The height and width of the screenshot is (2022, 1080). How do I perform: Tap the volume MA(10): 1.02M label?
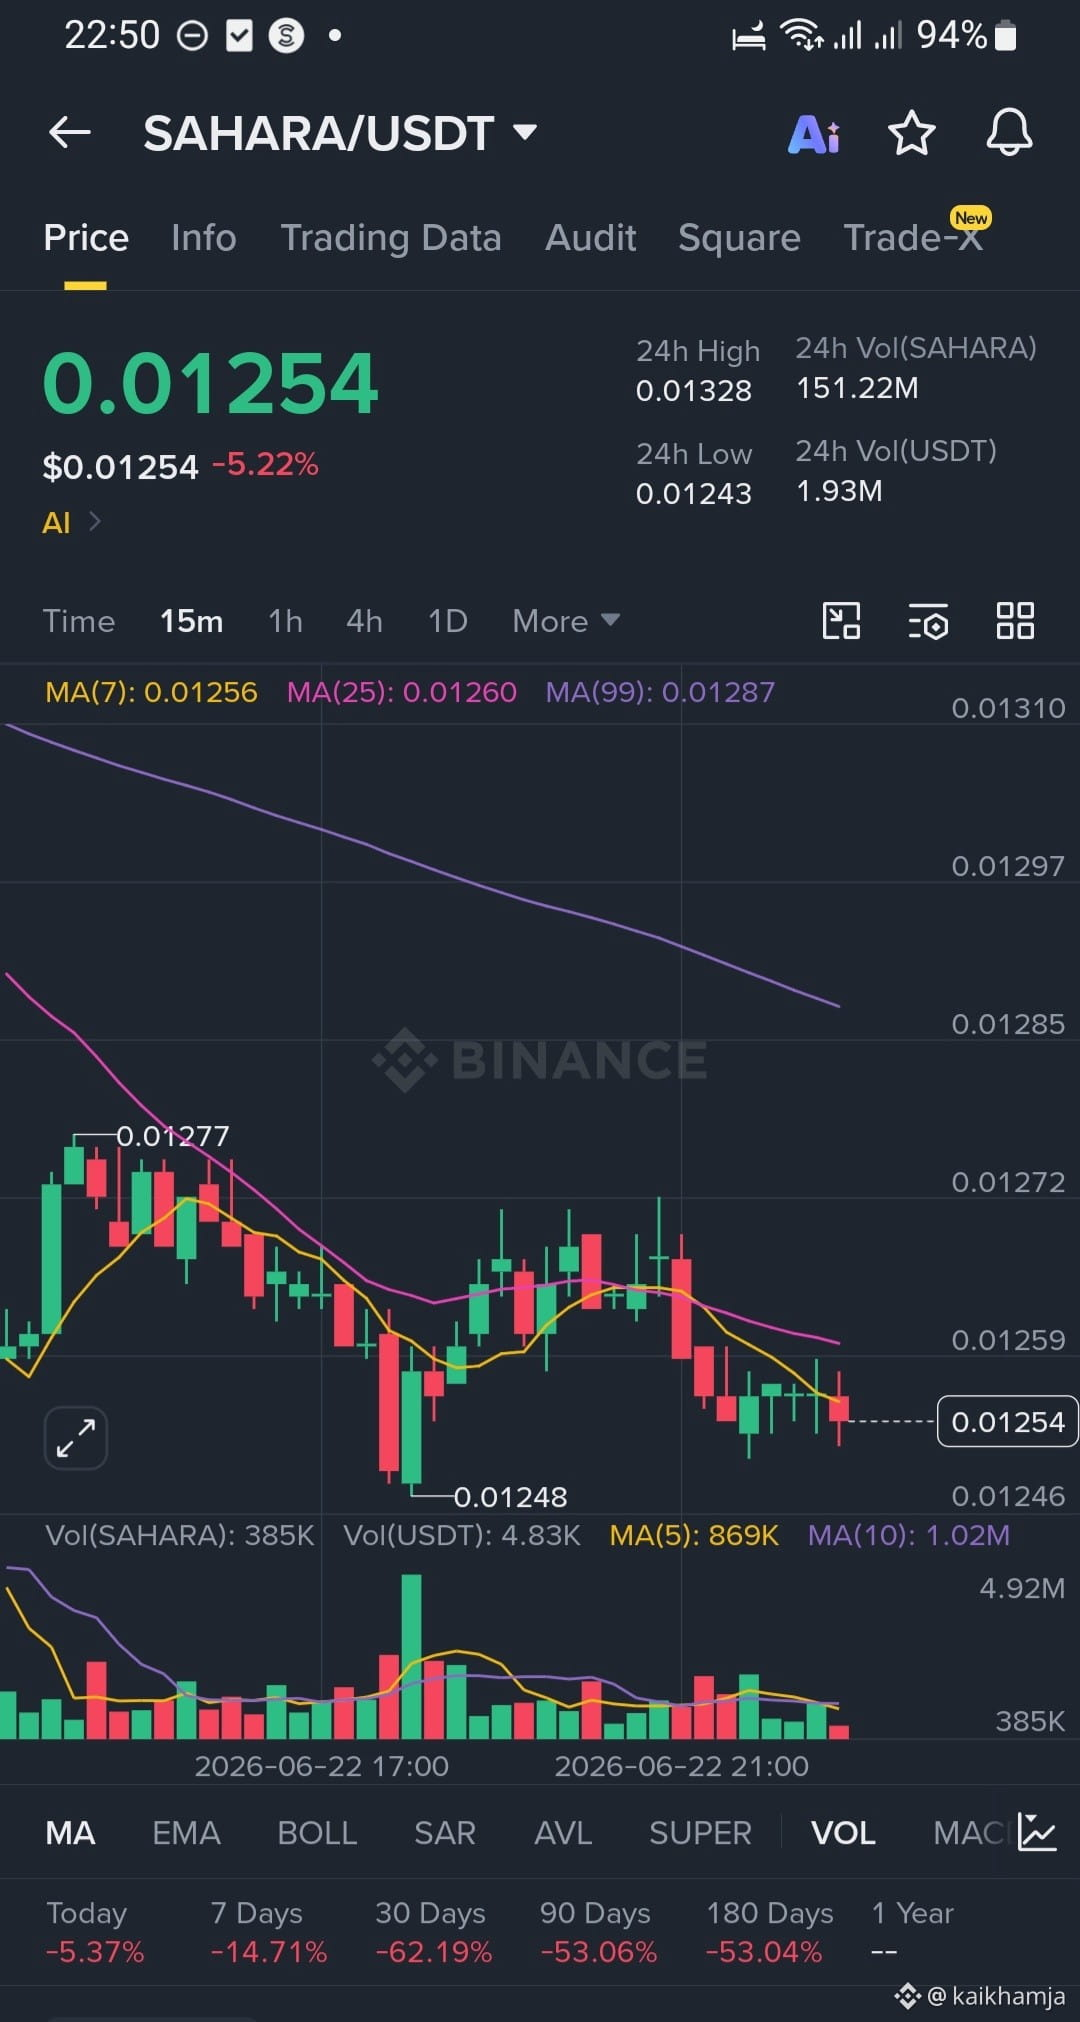pyautogui.click(x=909, y=1535)
